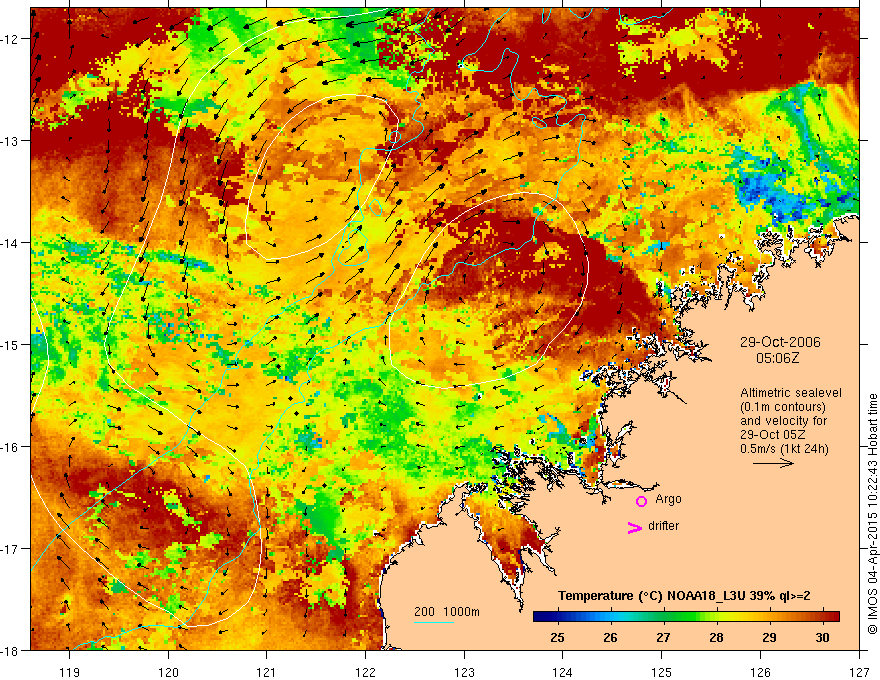Viewport: 880px width, 680px height.
Task: Click the magenta drifter arrowhead legend symbol
Action: coord(635,527)
